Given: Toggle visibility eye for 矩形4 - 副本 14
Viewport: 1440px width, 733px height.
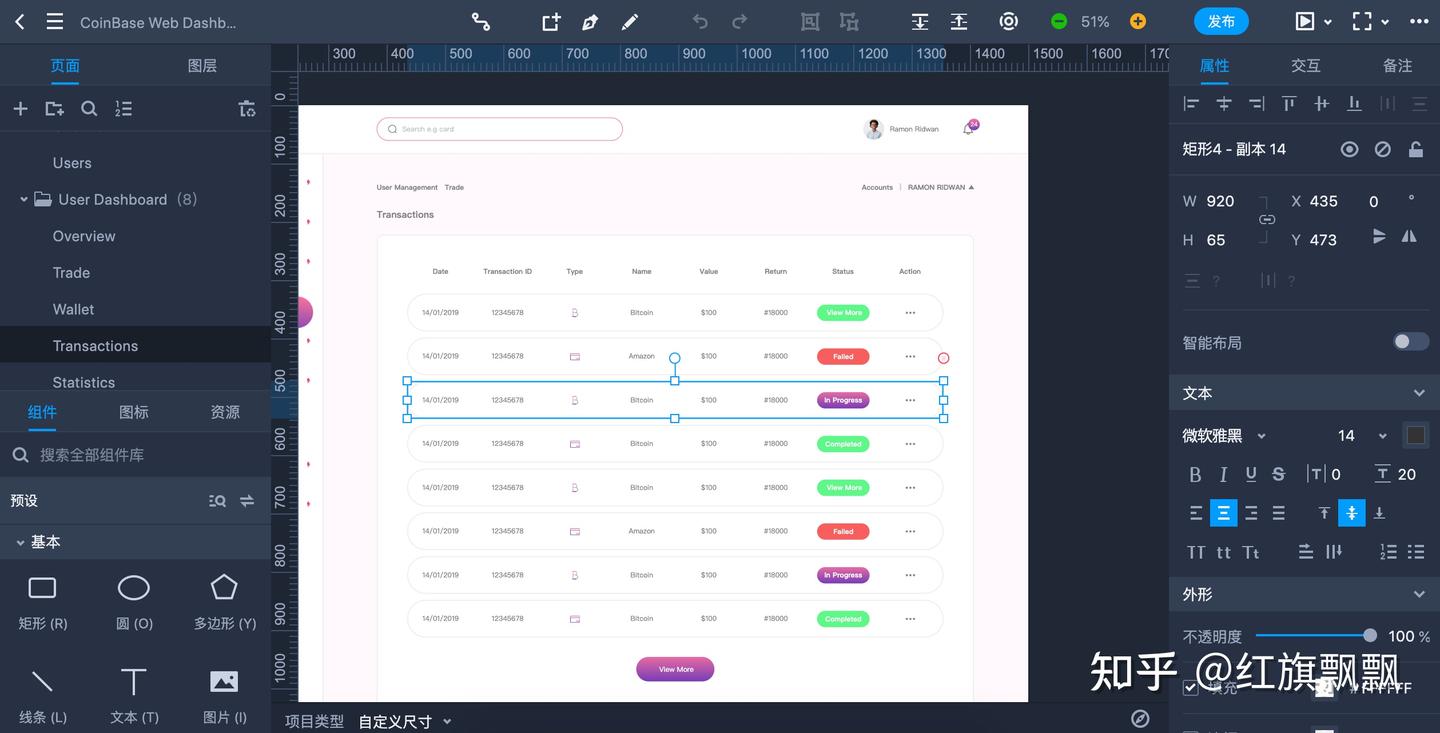Looking at the screenshot, I should coord(1350,149).
